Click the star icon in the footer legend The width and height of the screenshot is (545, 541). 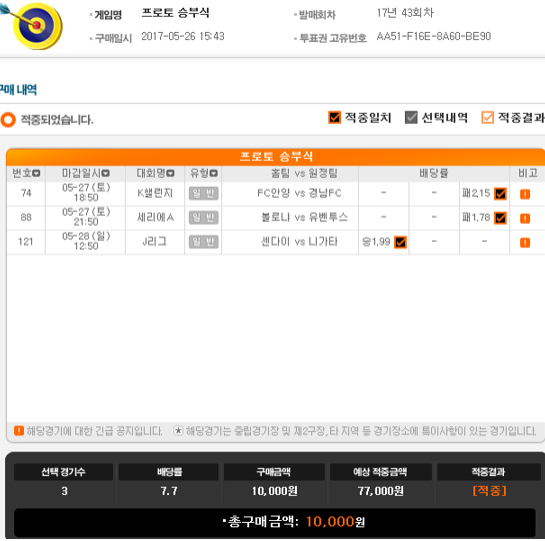click(x=178, y=431)
